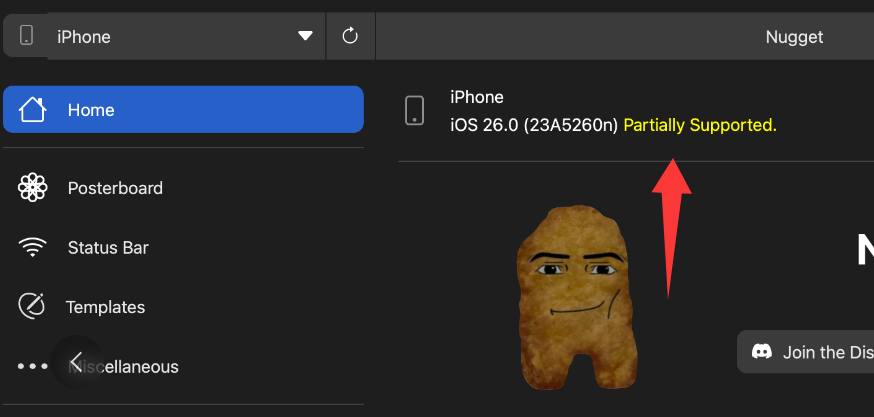This screenshot has height=417, width=874.
Task: Click the Templates pencil-circle icon
Action: (x=32, y=306)
